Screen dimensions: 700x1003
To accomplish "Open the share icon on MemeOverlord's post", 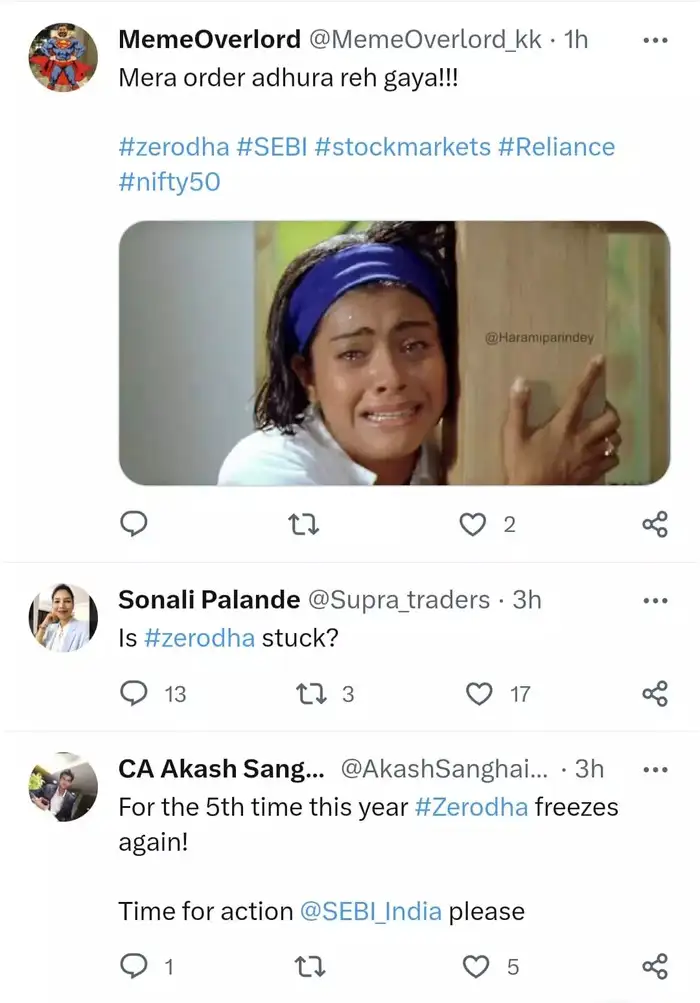I will [655, 523].
